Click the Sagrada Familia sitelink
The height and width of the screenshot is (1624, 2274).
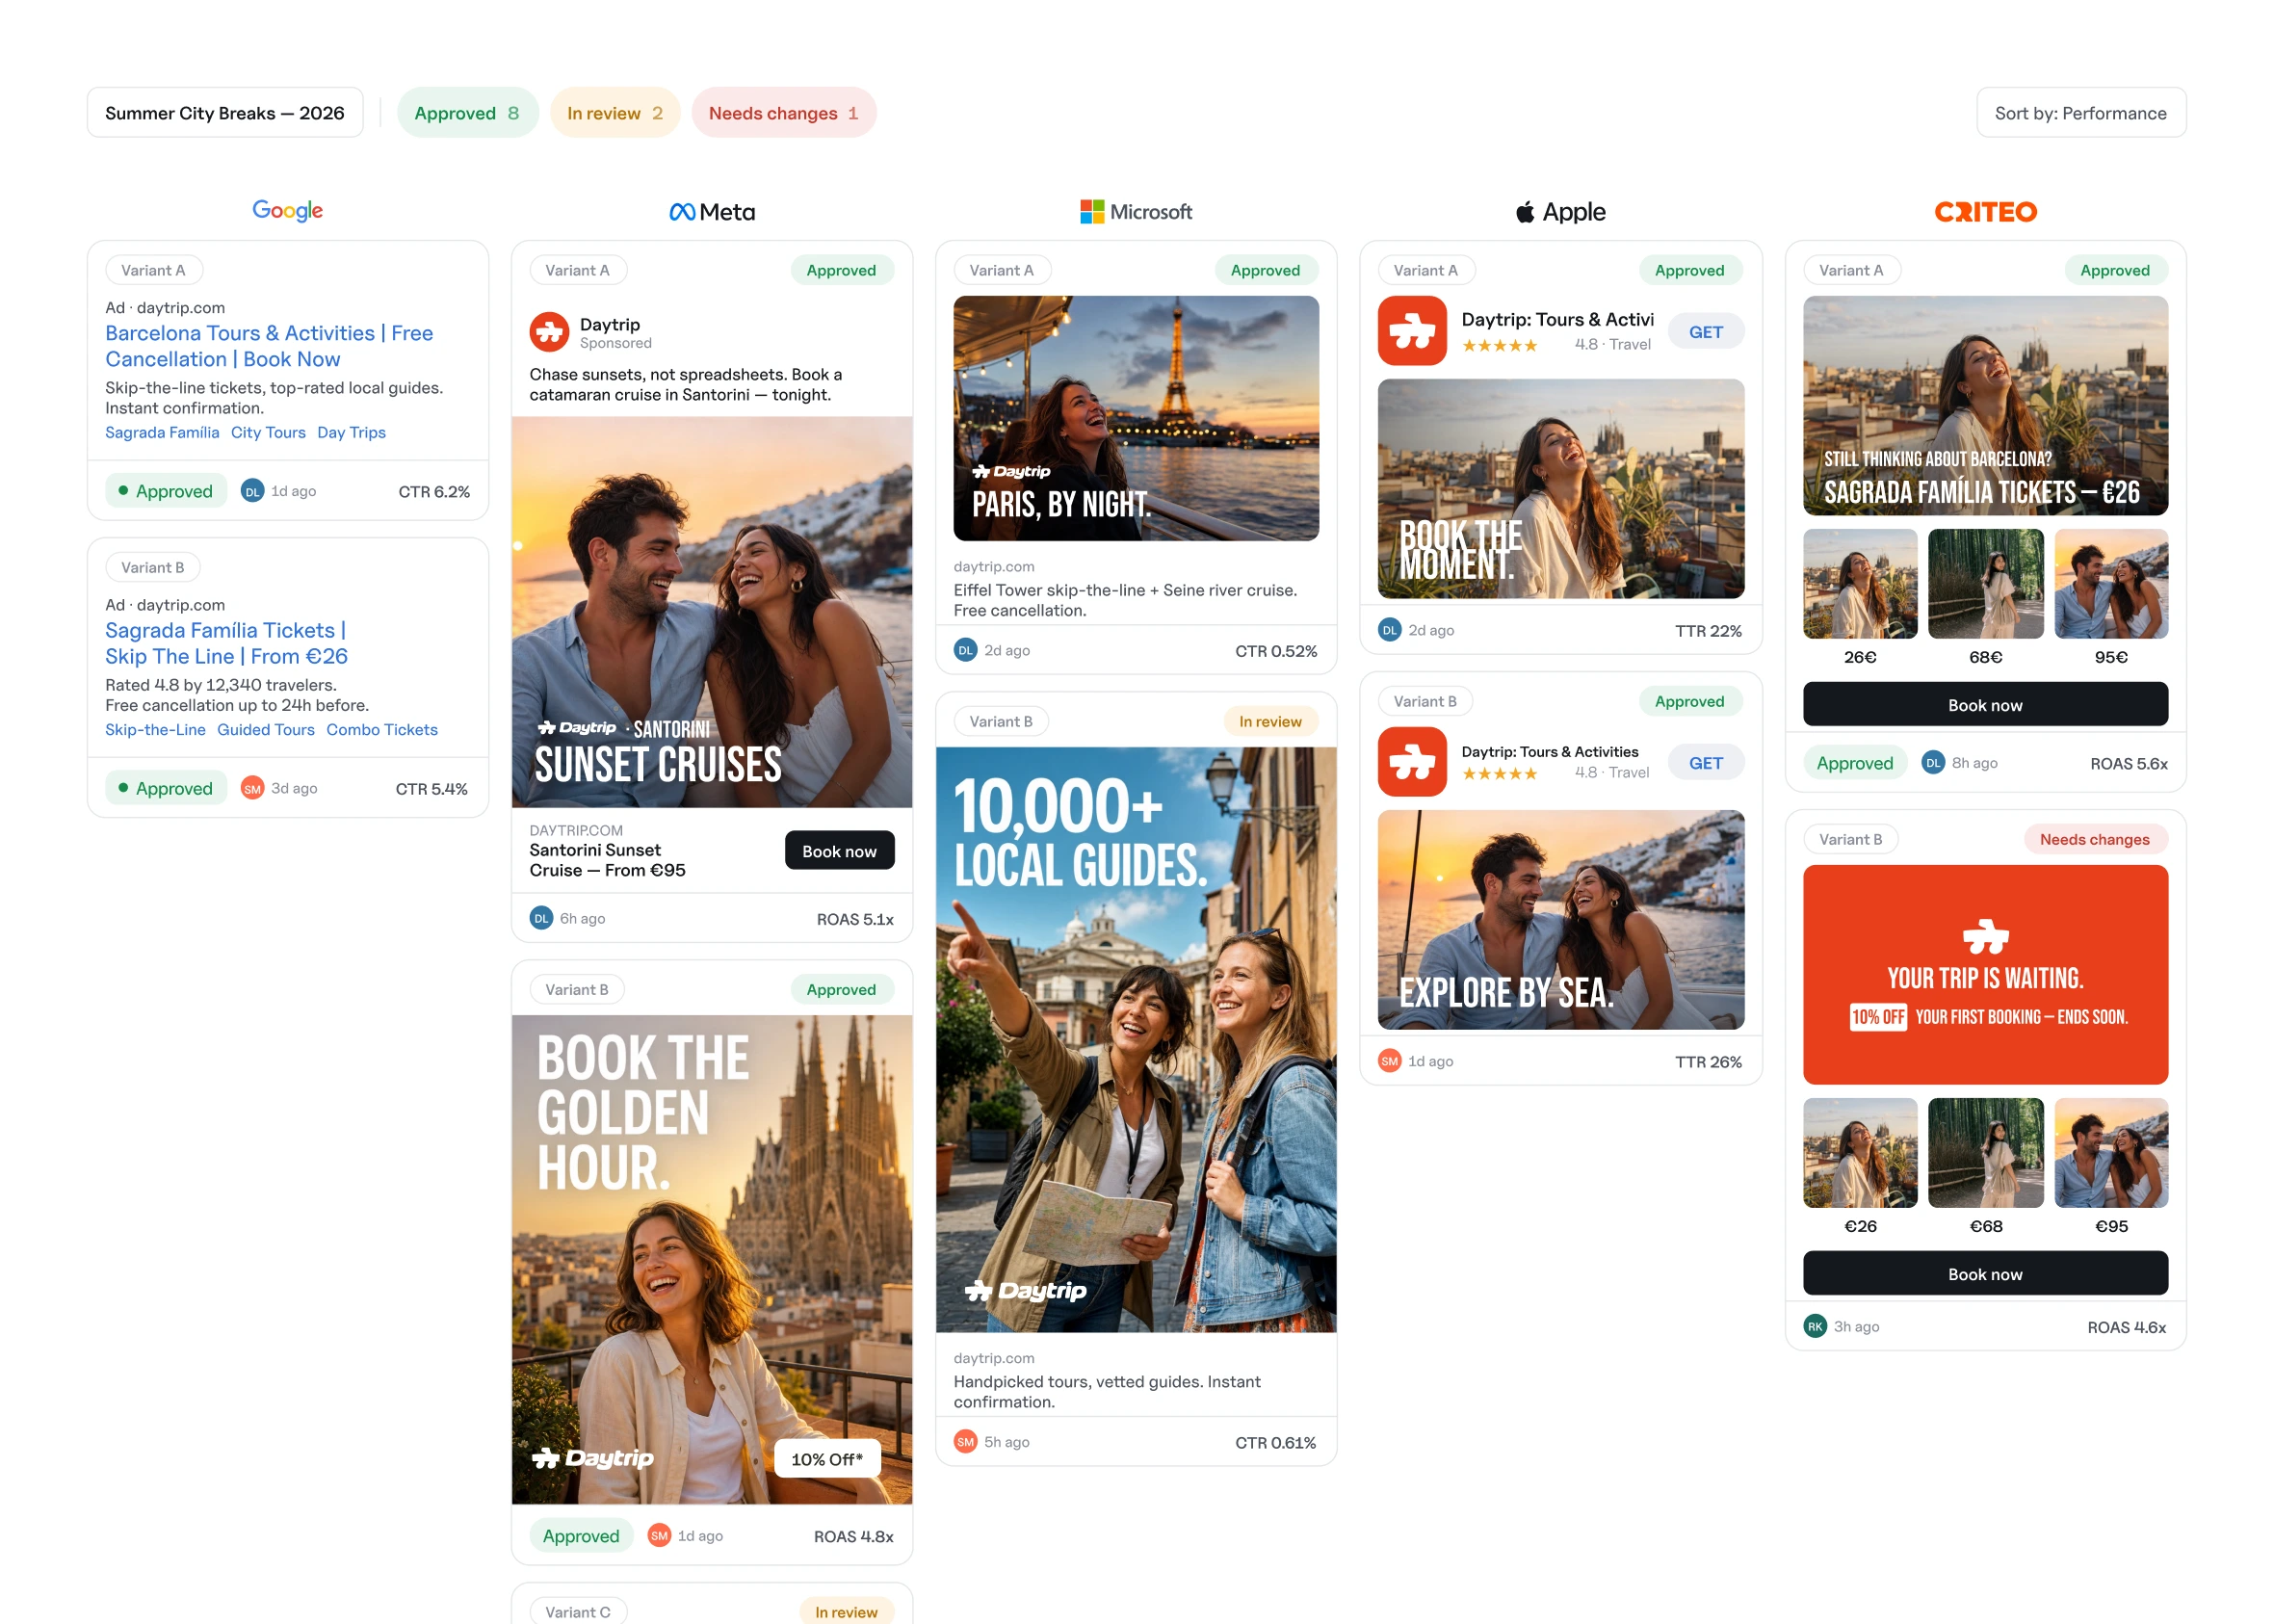pos(162,432)
